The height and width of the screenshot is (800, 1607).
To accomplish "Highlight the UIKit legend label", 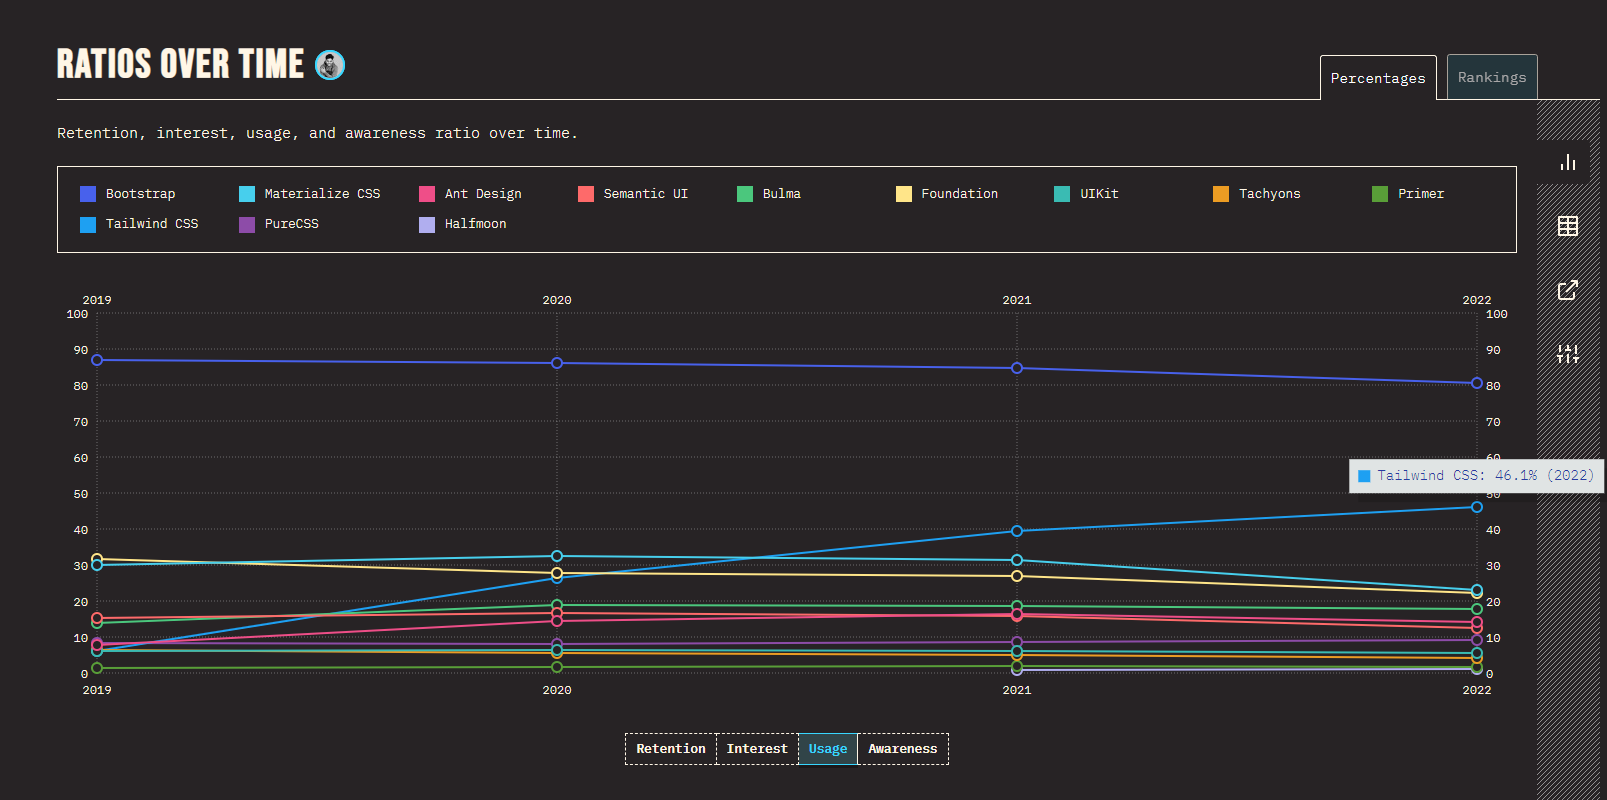I will (1100, 194).
